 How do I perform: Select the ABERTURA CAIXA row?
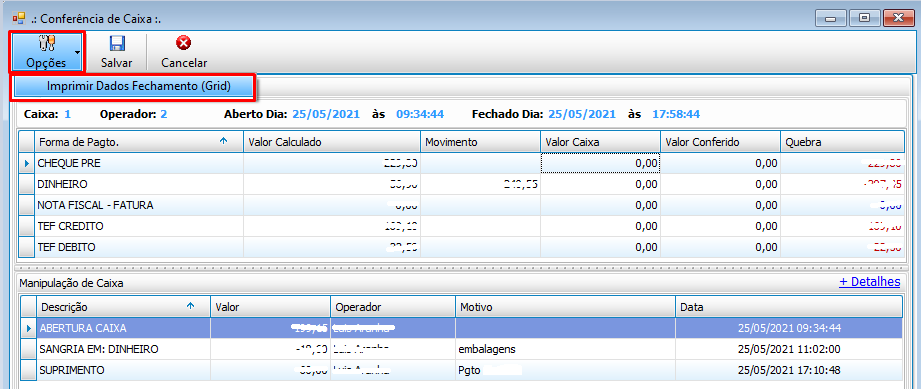tap(461, 328)
